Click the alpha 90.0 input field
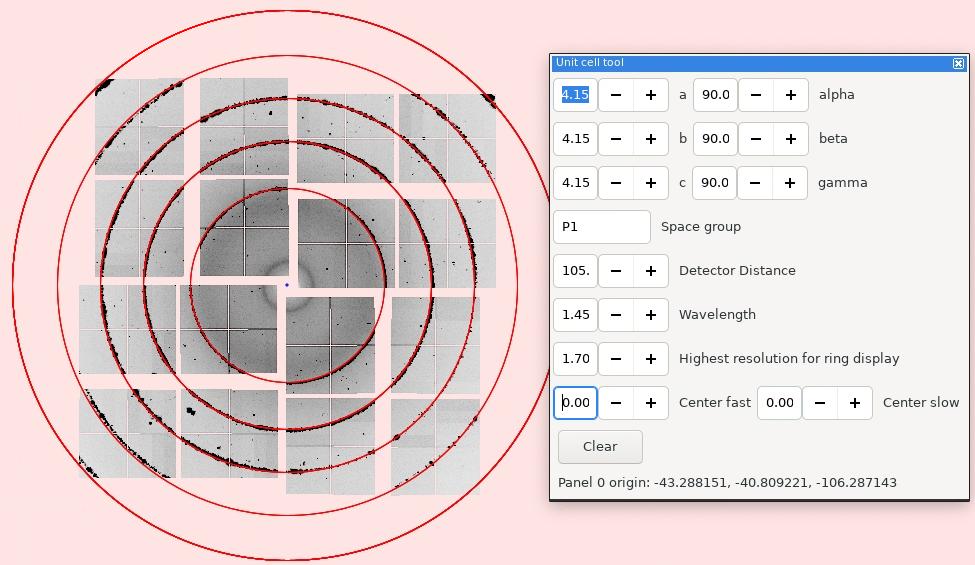975x565 pixels. click(x=715, y=95)
